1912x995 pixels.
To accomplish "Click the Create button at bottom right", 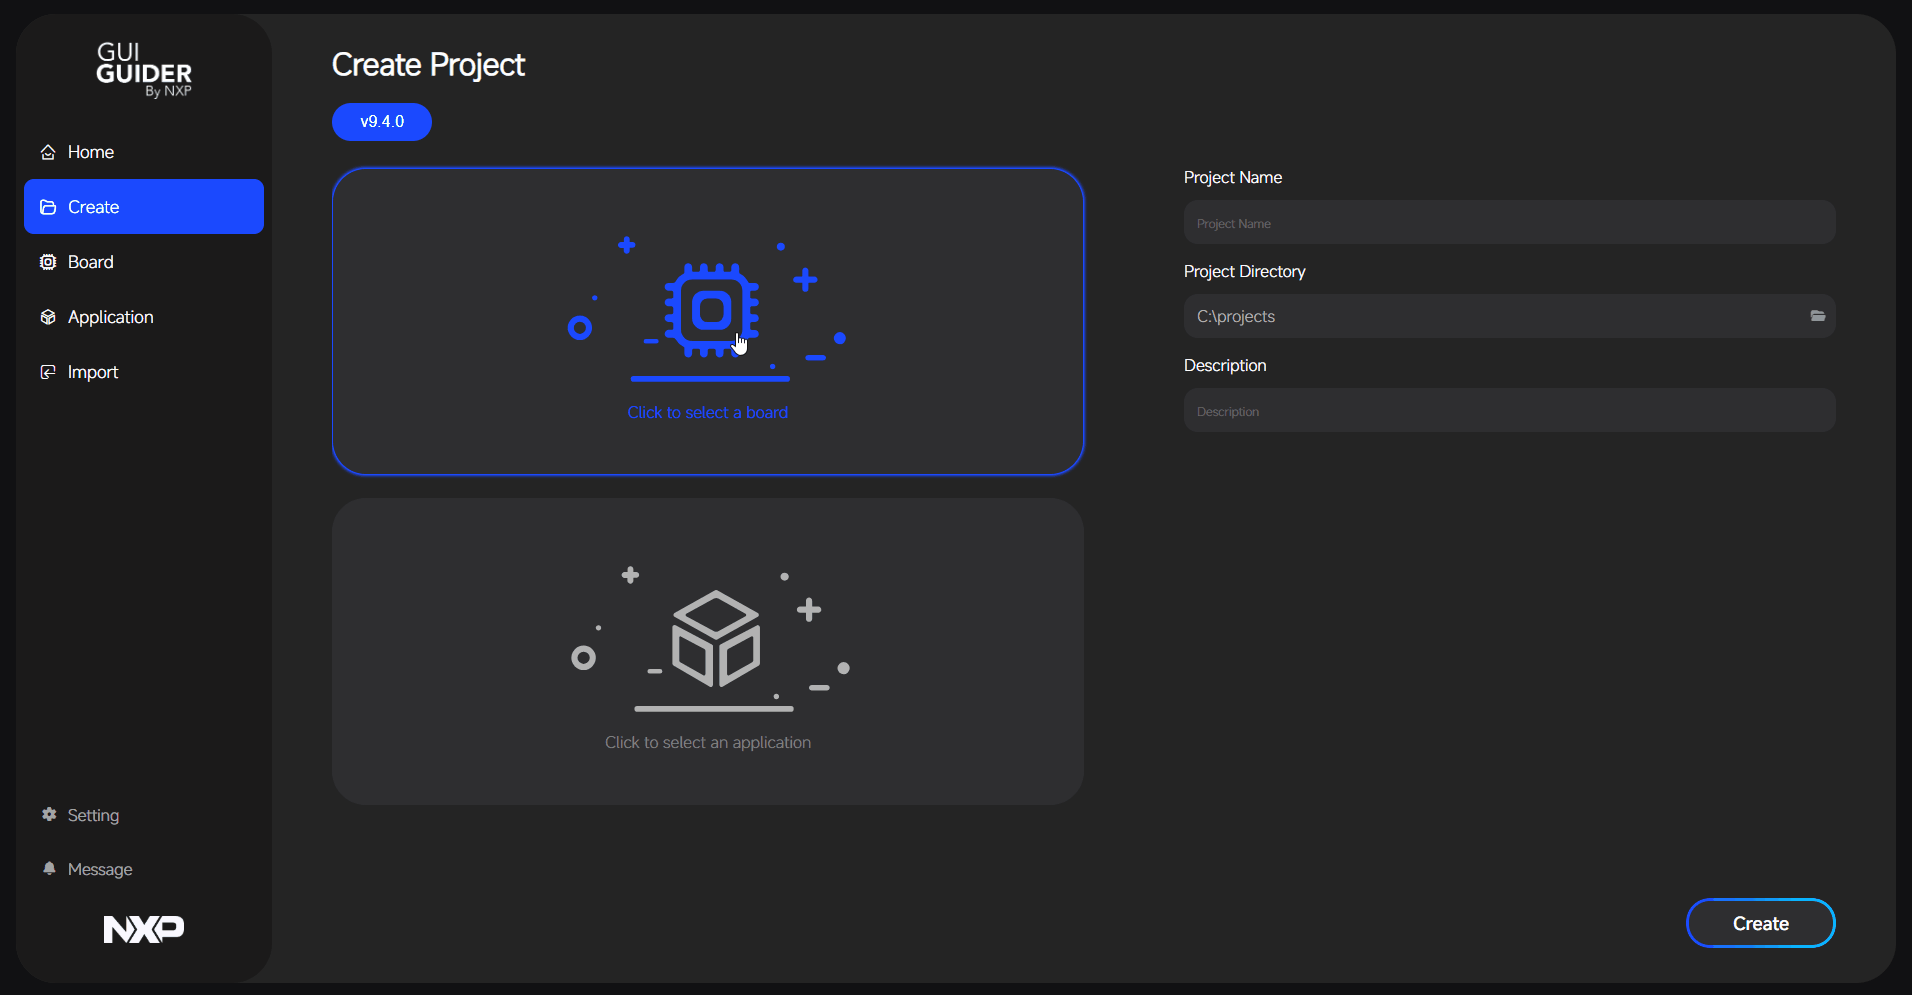I will click(1760, 923).
